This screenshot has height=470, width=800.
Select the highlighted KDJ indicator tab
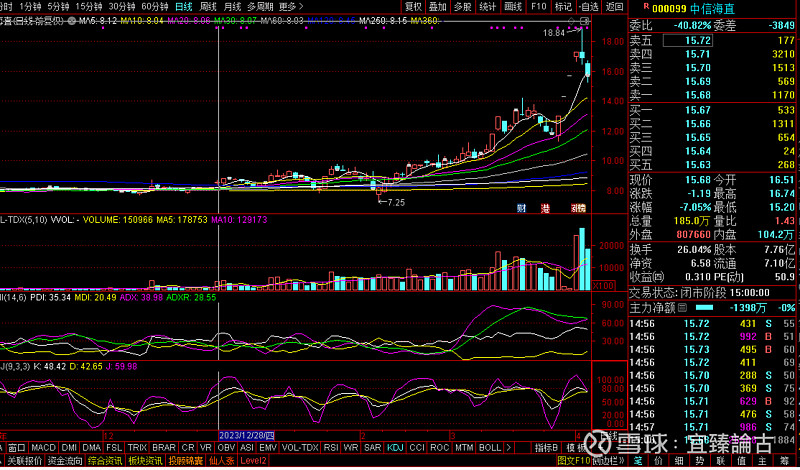395,448
